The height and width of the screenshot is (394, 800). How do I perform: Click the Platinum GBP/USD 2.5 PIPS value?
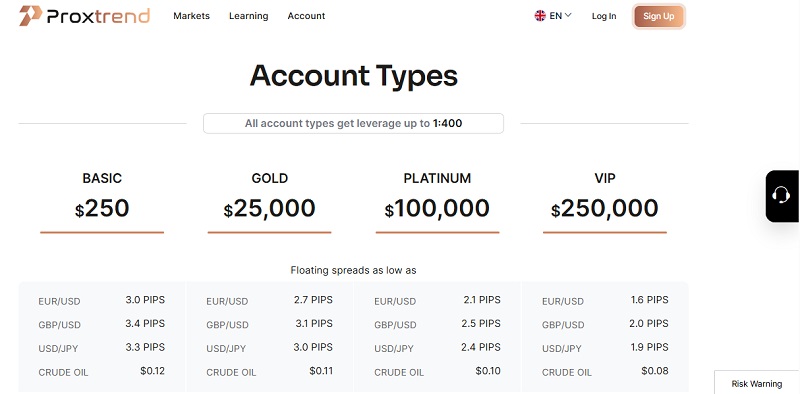[481, 323]
